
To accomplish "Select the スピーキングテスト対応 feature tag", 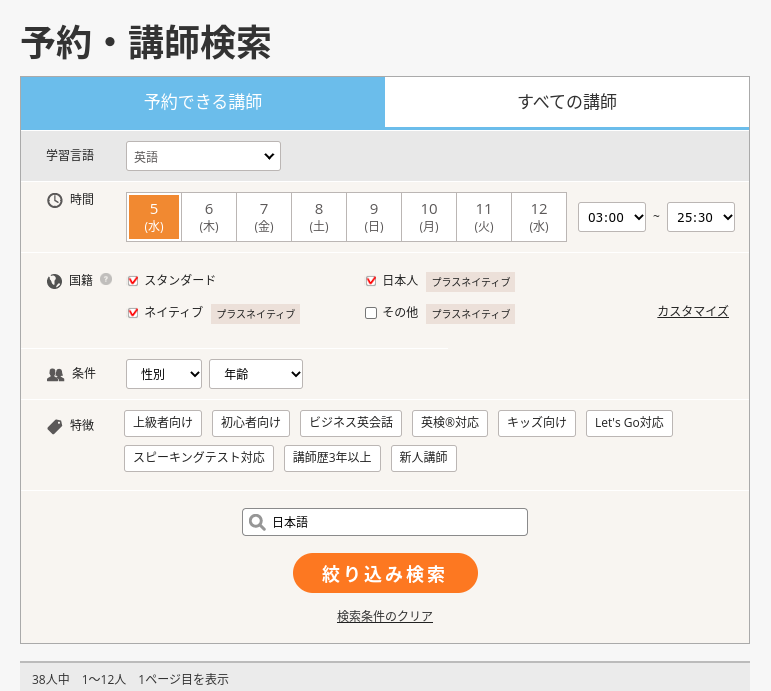I will pyautogui.click(x=199, y=458).
